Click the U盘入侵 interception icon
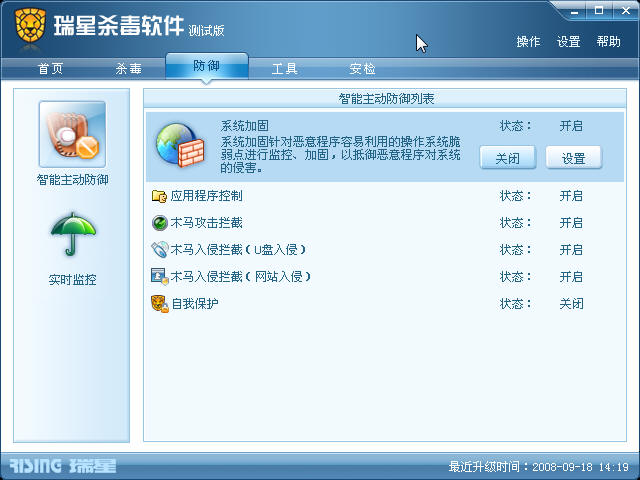The width and height of the screenshot is (640, 480). (160, 249)
